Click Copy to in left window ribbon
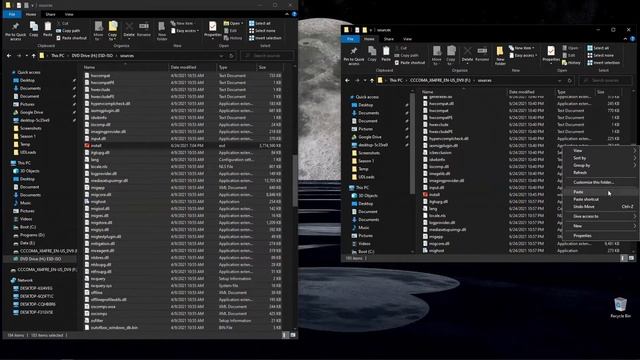 [x=113, y=31]
